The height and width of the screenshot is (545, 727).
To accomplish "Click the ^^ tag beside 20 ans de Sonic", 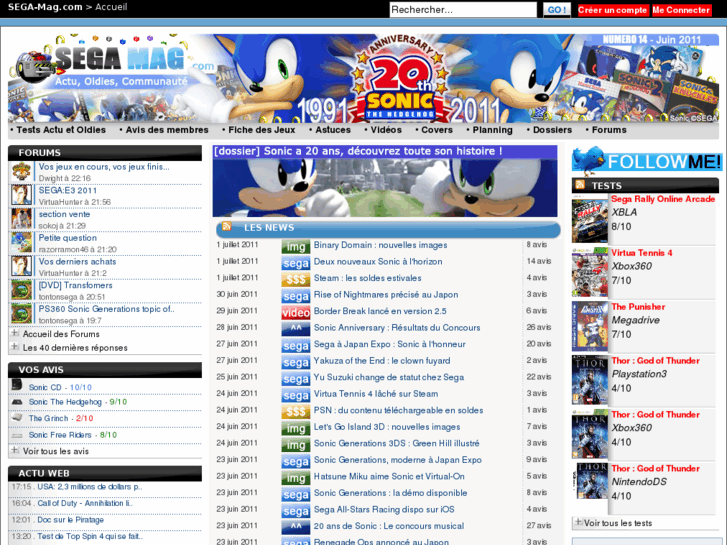I will 295,527.
